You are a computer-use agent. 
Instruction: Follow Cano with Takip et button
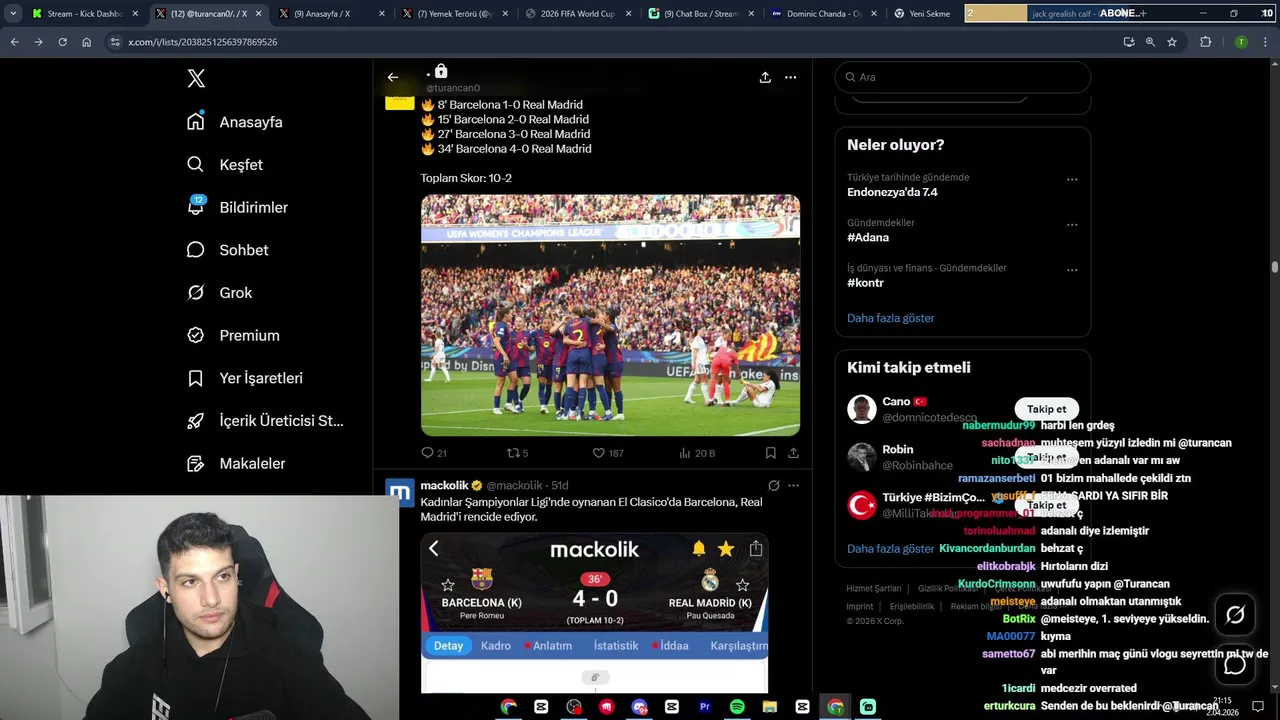(x=1047, y=409)
